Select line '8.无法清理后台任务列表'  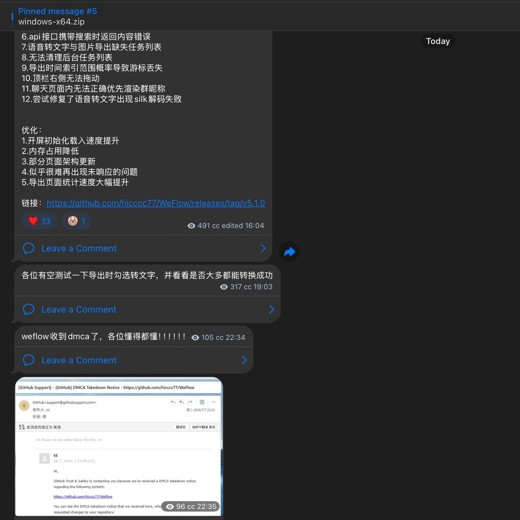point(67,57)
